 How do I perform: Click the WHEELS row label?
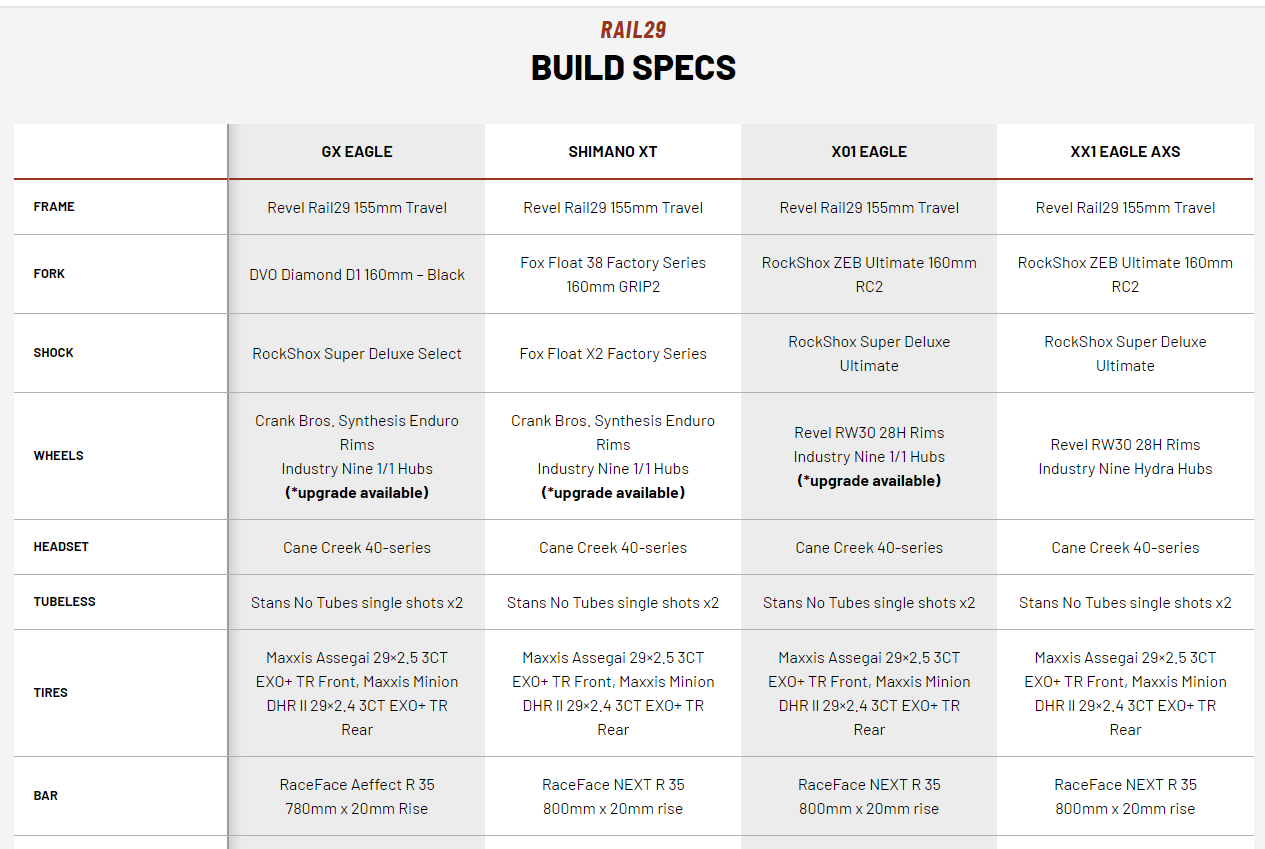click(59, 456)
